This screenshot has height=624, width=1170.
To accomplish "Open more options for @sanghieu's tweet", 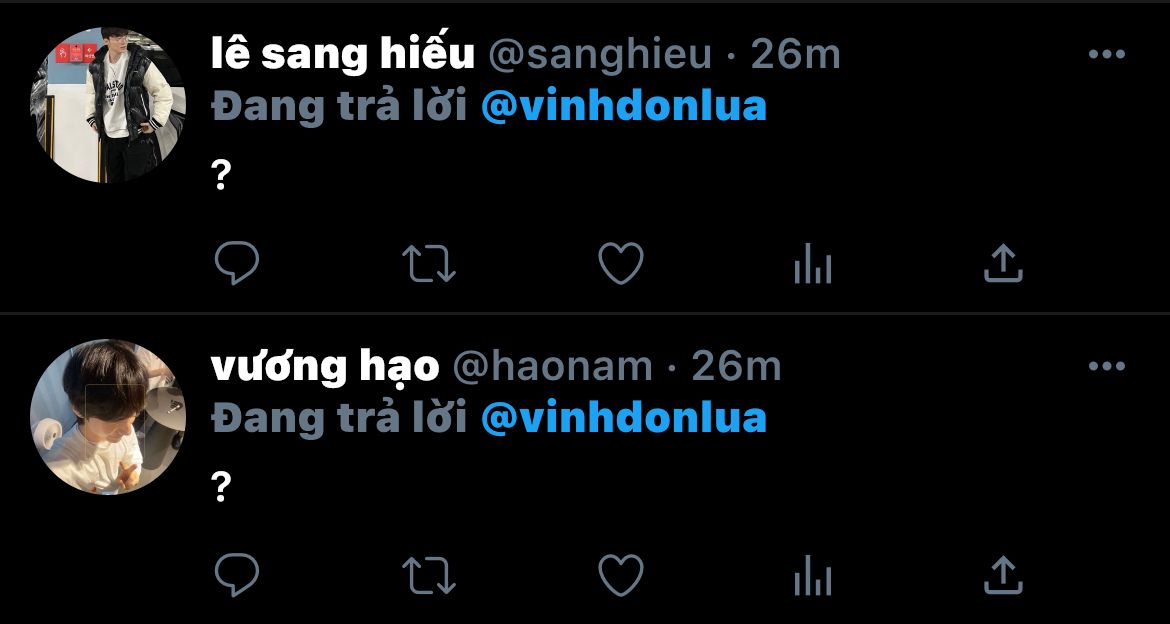I will [x=1107, y=54].
